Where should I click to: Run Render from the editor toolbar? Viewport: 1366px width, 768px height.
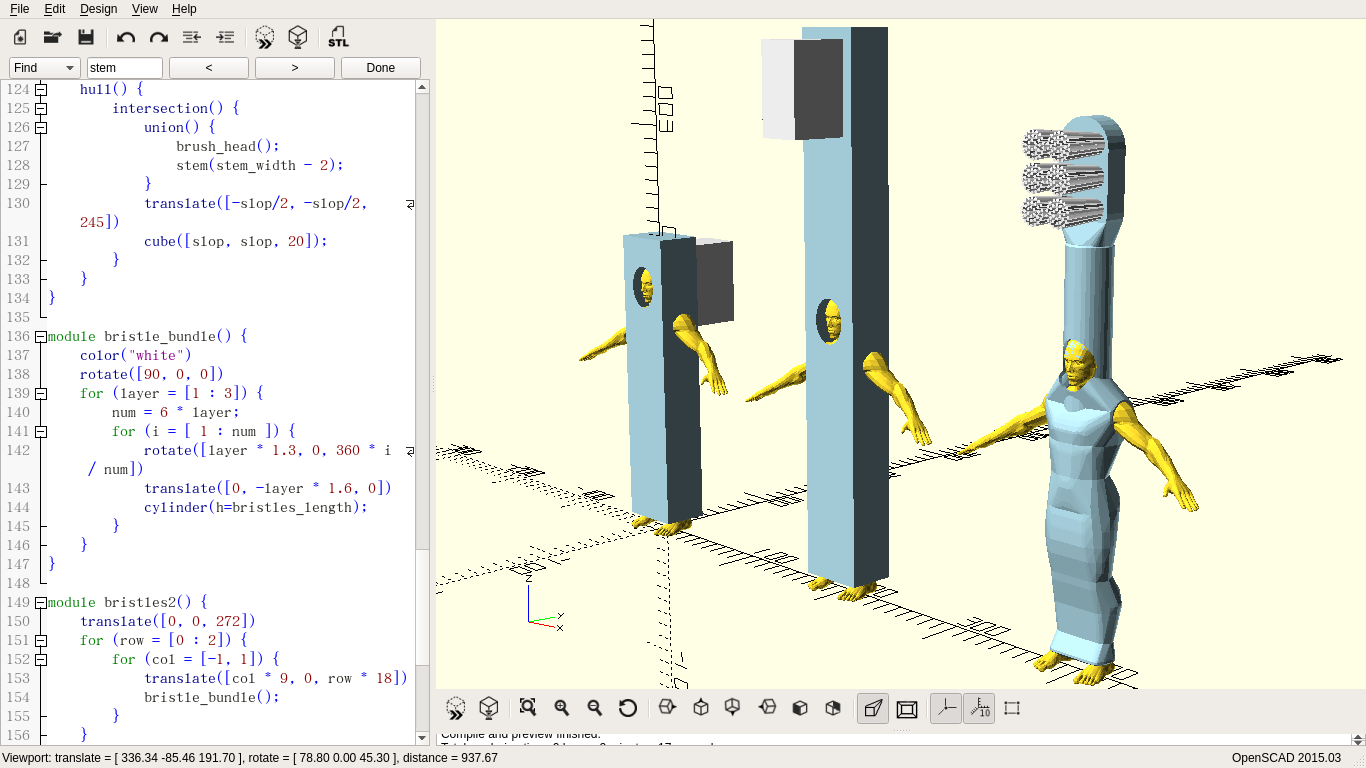(x=298, y=37)
